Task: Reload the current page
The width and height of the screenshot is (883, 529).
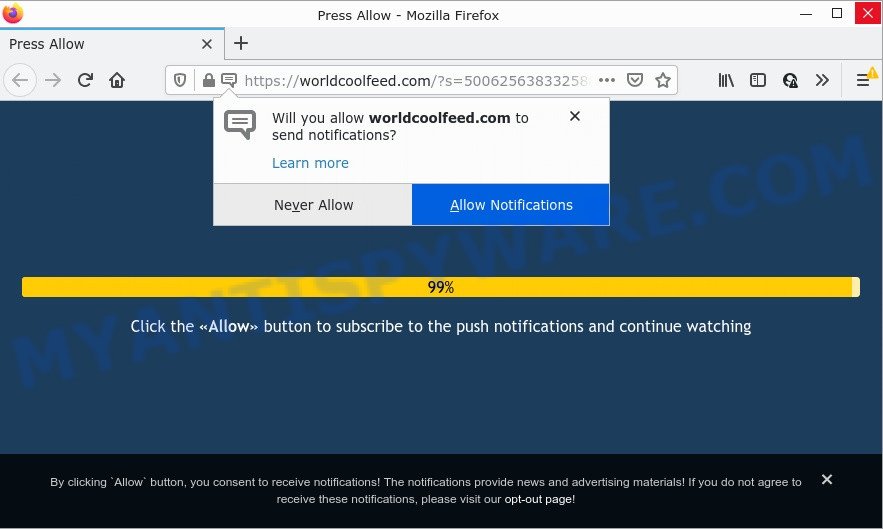Action: [85, 81]
